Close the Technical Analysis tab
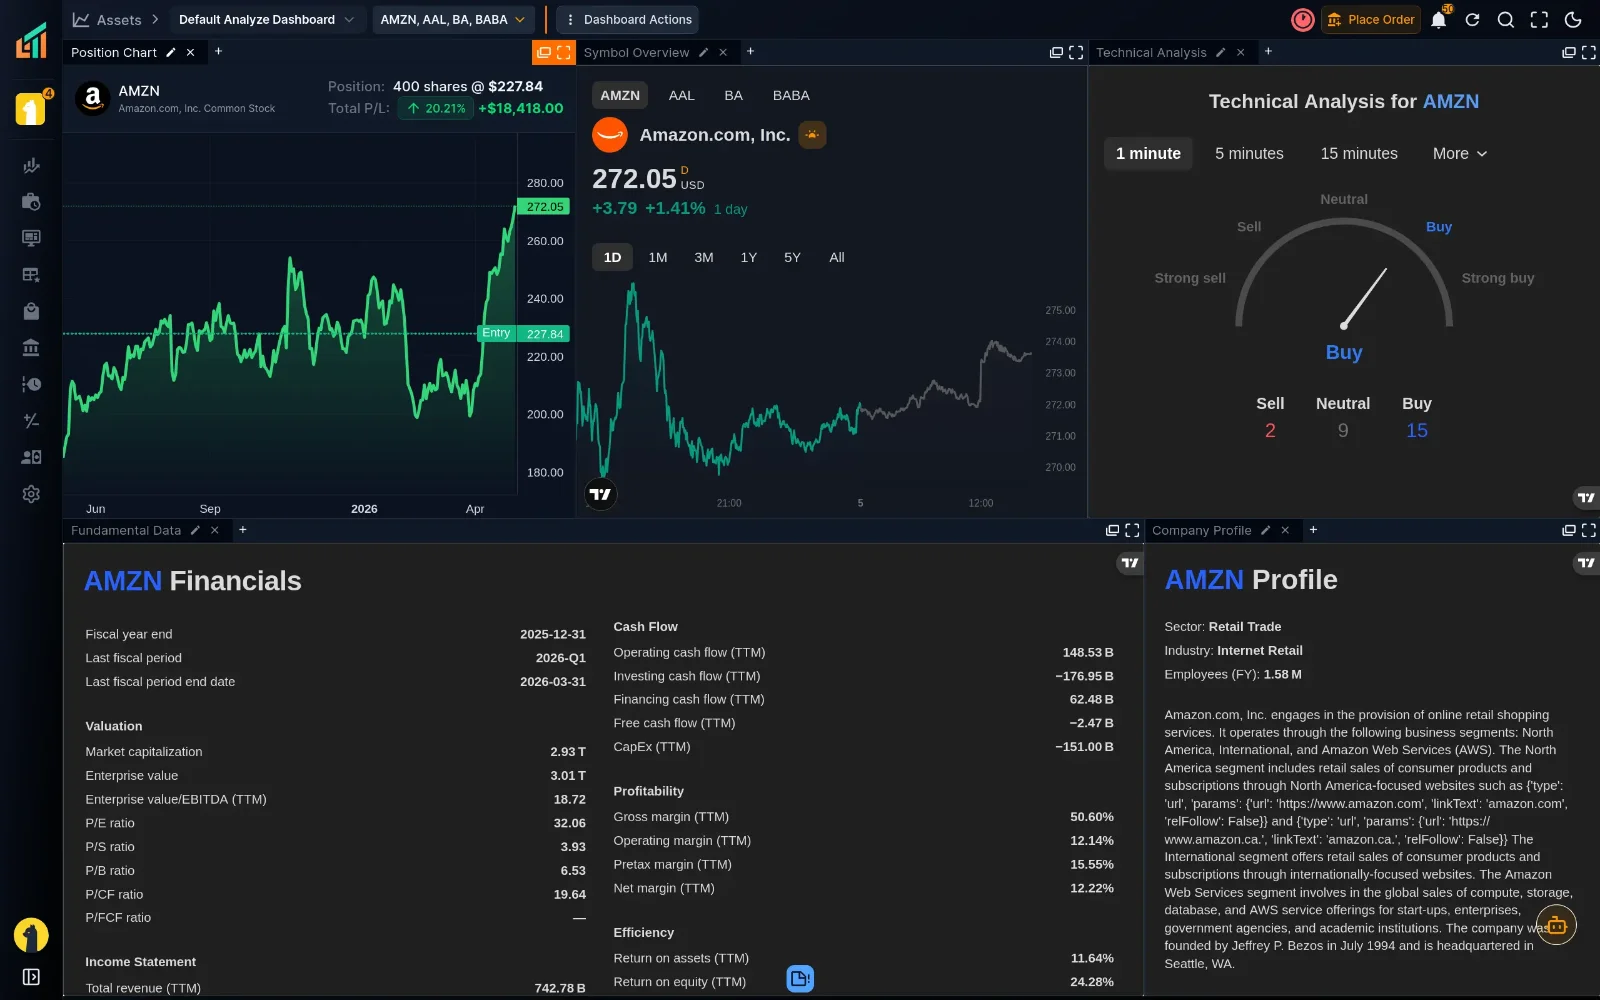 click(1240, 52)
